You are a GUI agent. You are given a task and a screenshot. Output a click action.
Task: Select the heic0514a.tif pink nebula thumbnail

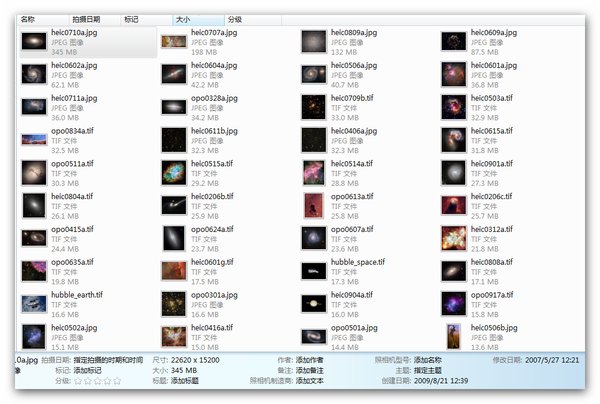[x=314, y=173]
